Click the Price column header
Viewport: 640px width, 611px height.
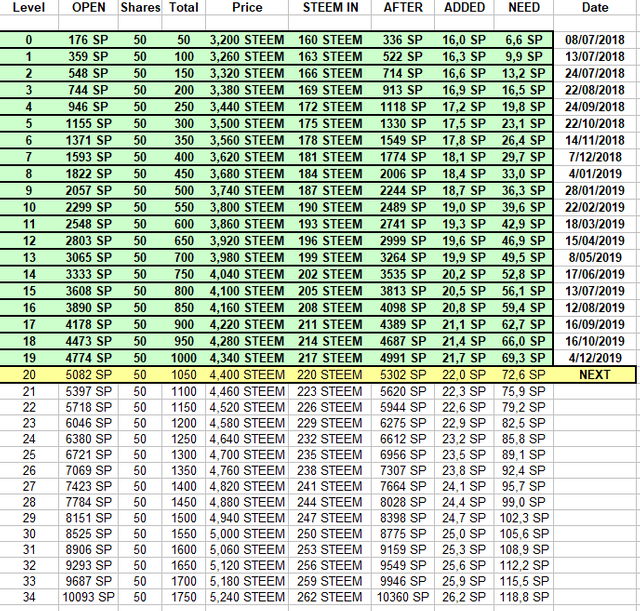point(247,7)
